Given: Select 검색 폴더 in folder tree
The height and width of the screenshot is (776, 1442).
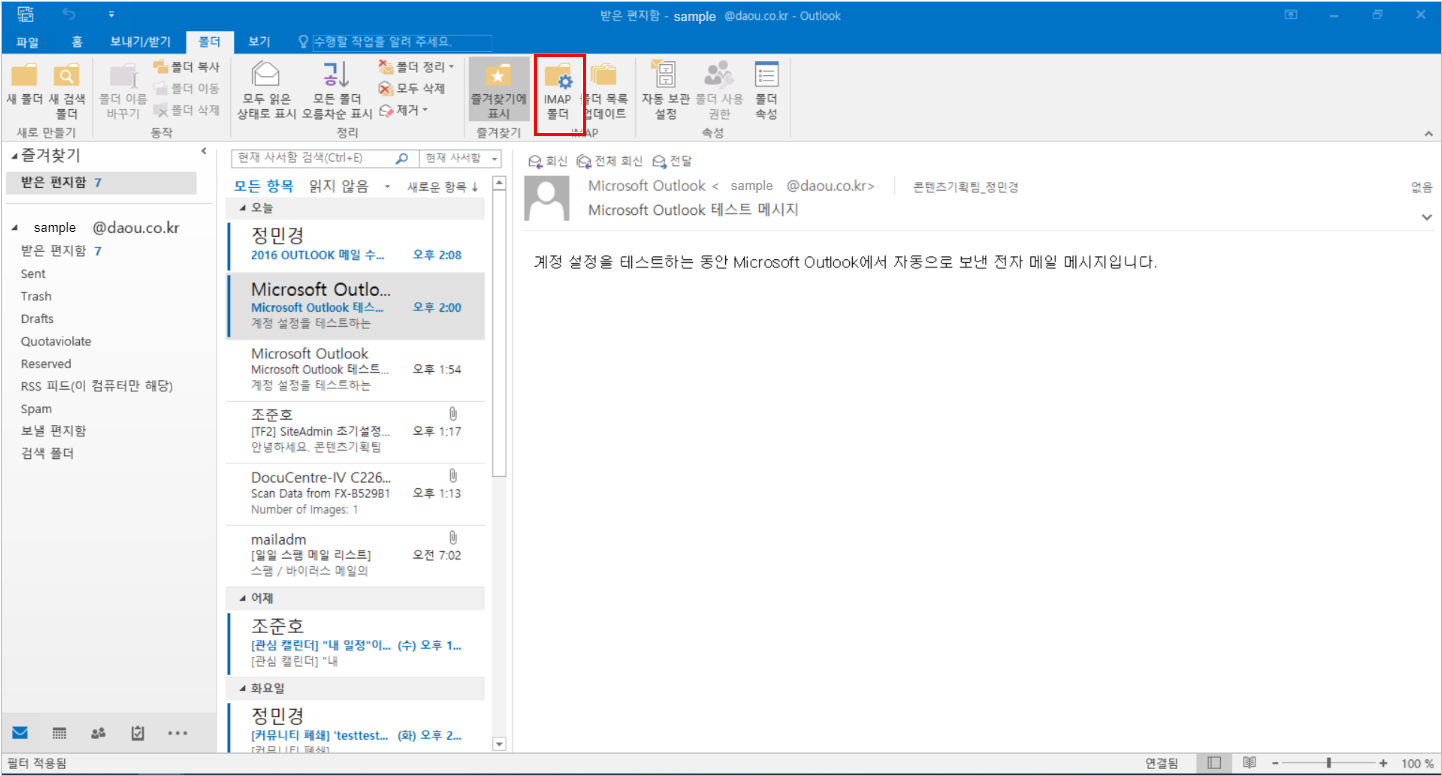Looking at the screenshot, I should pos(47,454).
